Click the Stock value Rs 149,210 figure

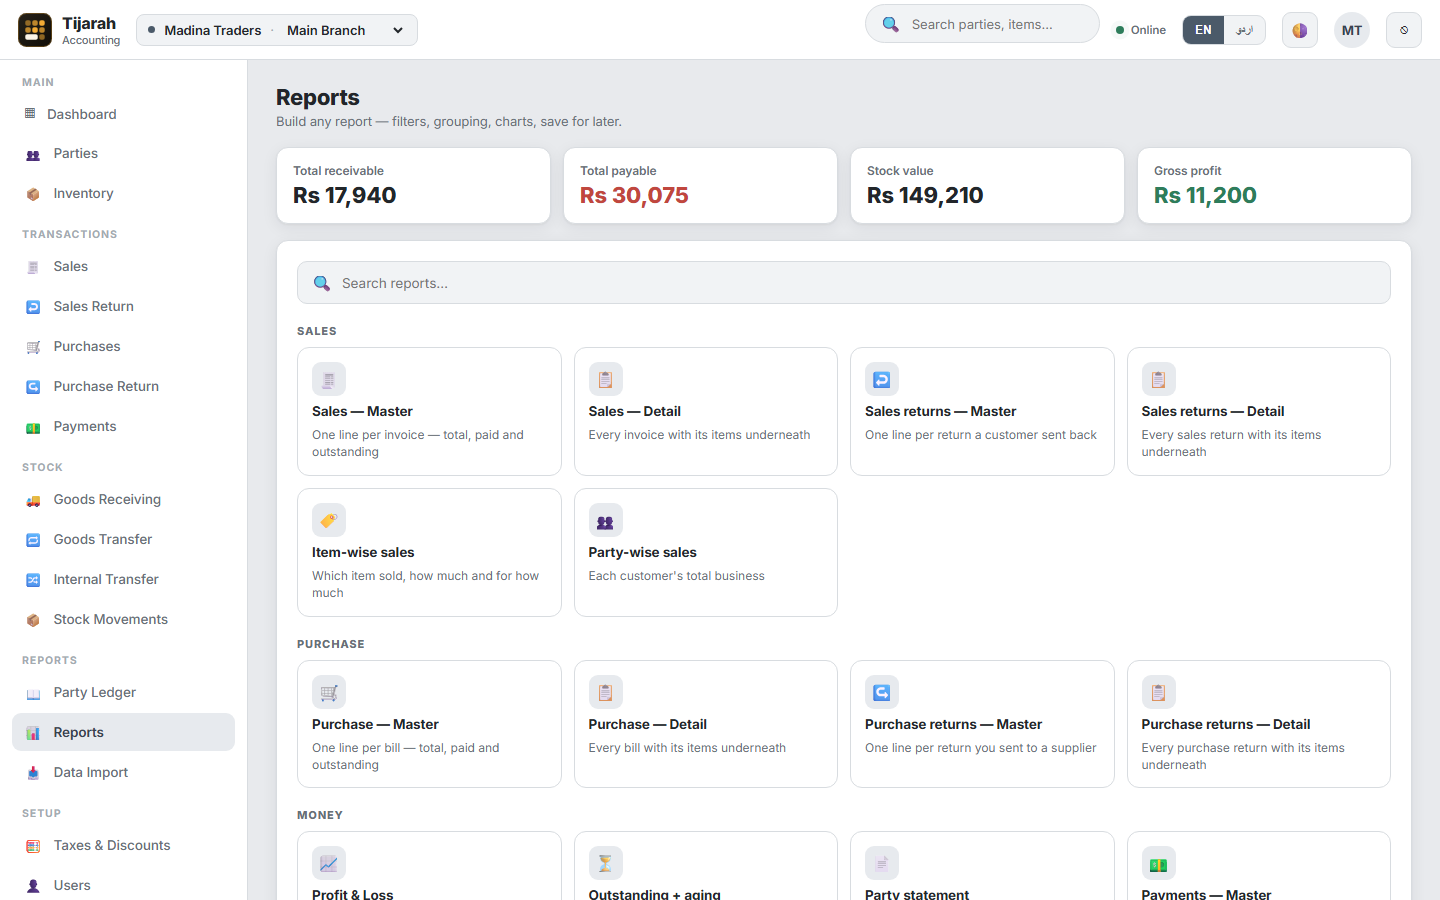(x=925, y=195)
